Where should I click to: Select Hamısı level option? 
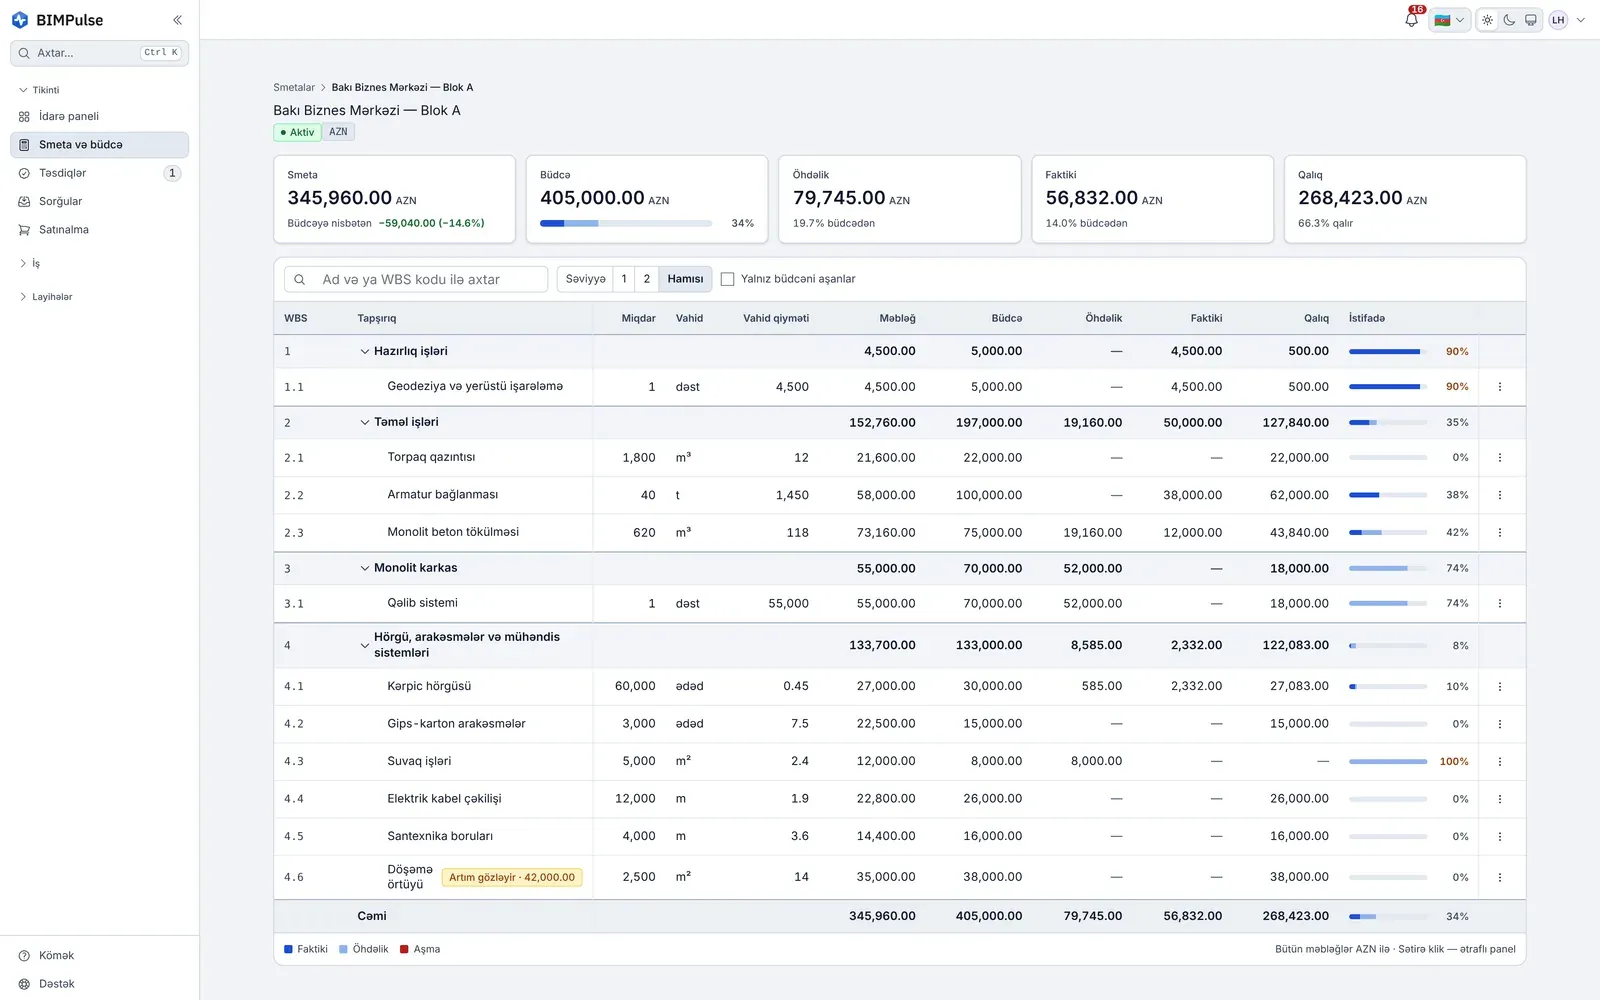tap(685, 279)
